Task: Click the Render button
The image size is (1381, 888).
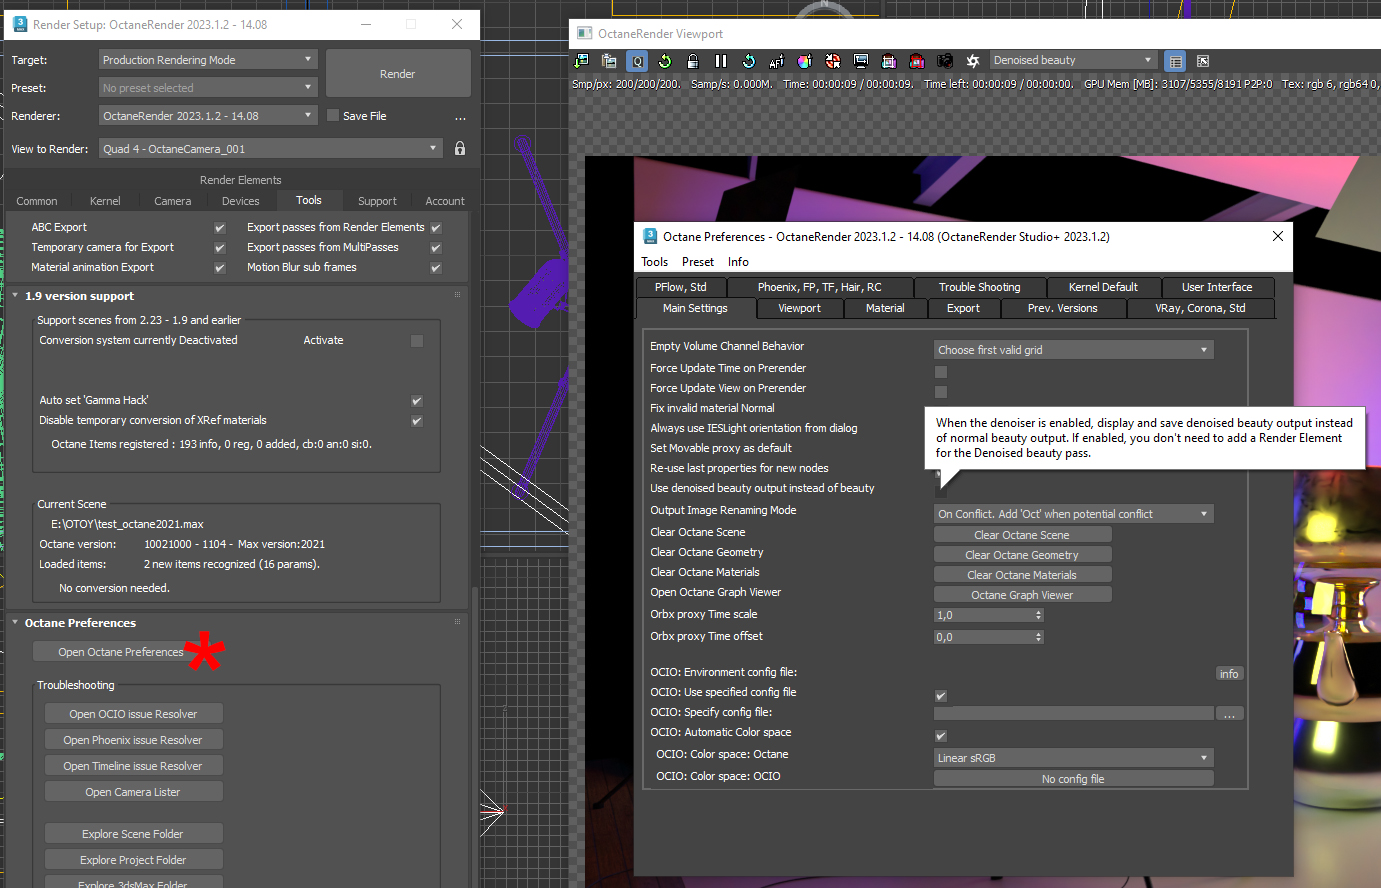Action: coord(398,74)
